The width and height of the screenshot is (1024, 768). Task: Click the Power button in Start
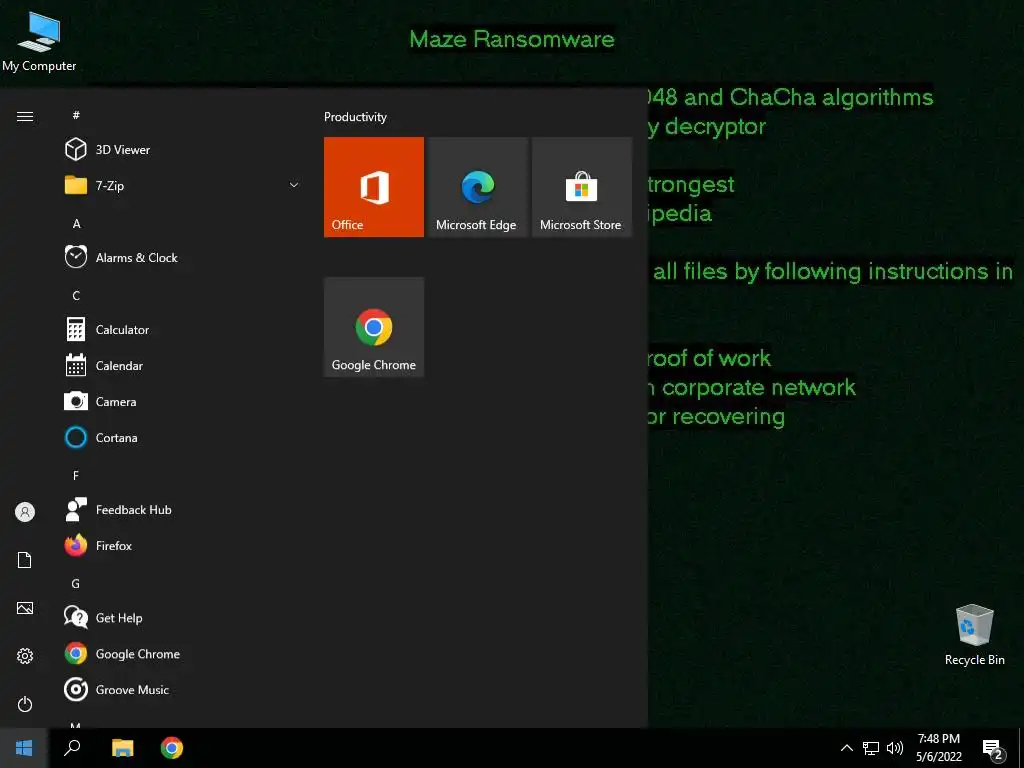tap(25, 704)
